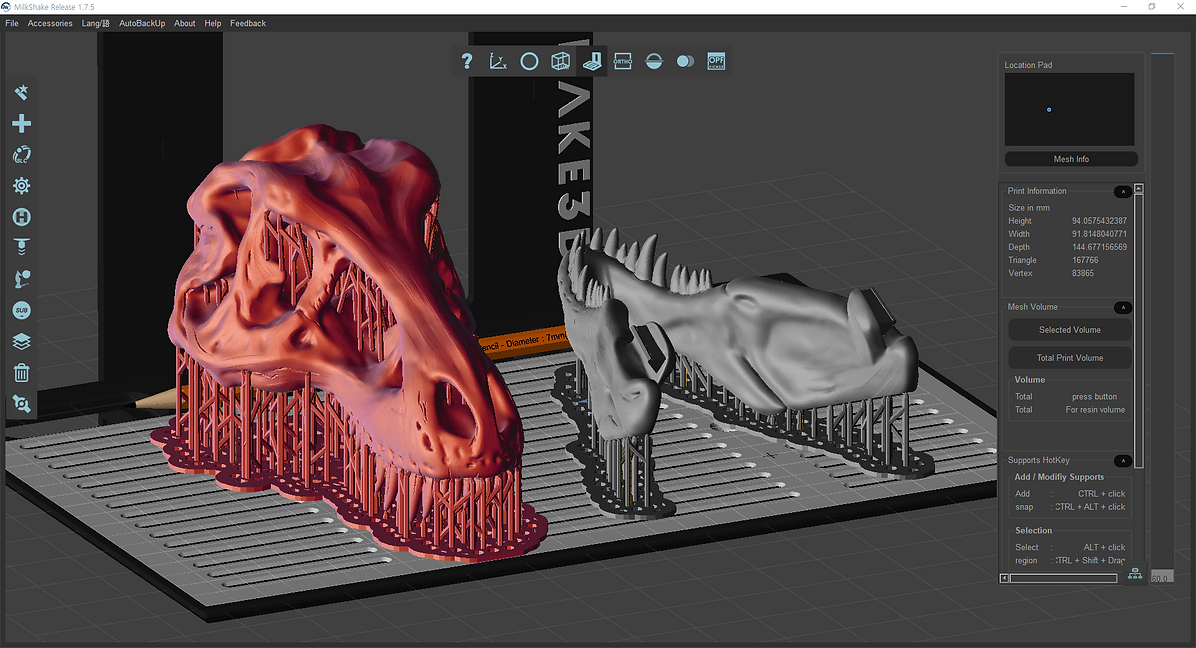
Task: Open the OPF viewer icon
Action: [x=716, y=61]
